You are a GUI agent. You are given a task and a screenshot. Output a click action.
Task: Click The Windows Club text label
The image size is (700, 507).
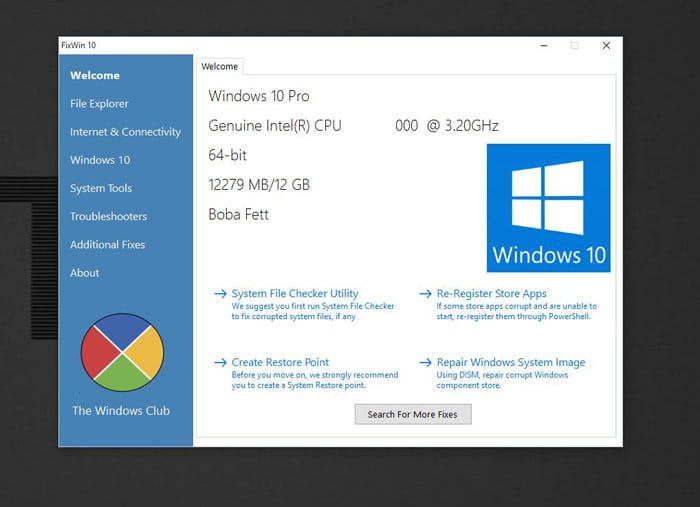pos(121,411)
